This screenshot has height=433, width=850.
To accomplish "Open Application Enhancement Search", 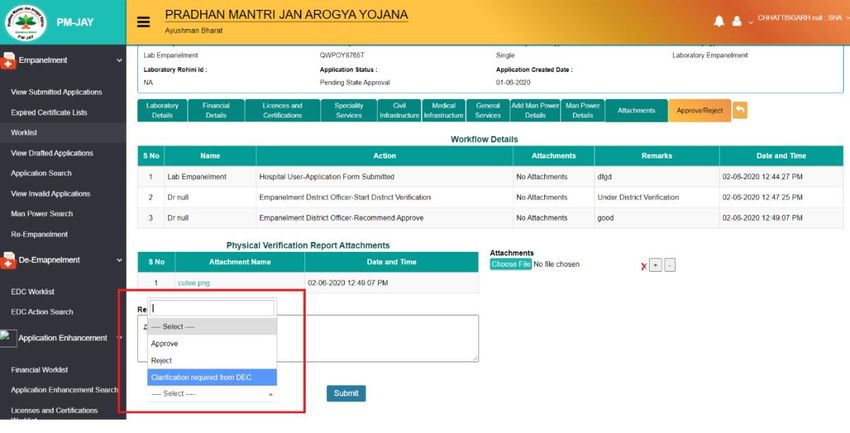I will coord(64,390).
